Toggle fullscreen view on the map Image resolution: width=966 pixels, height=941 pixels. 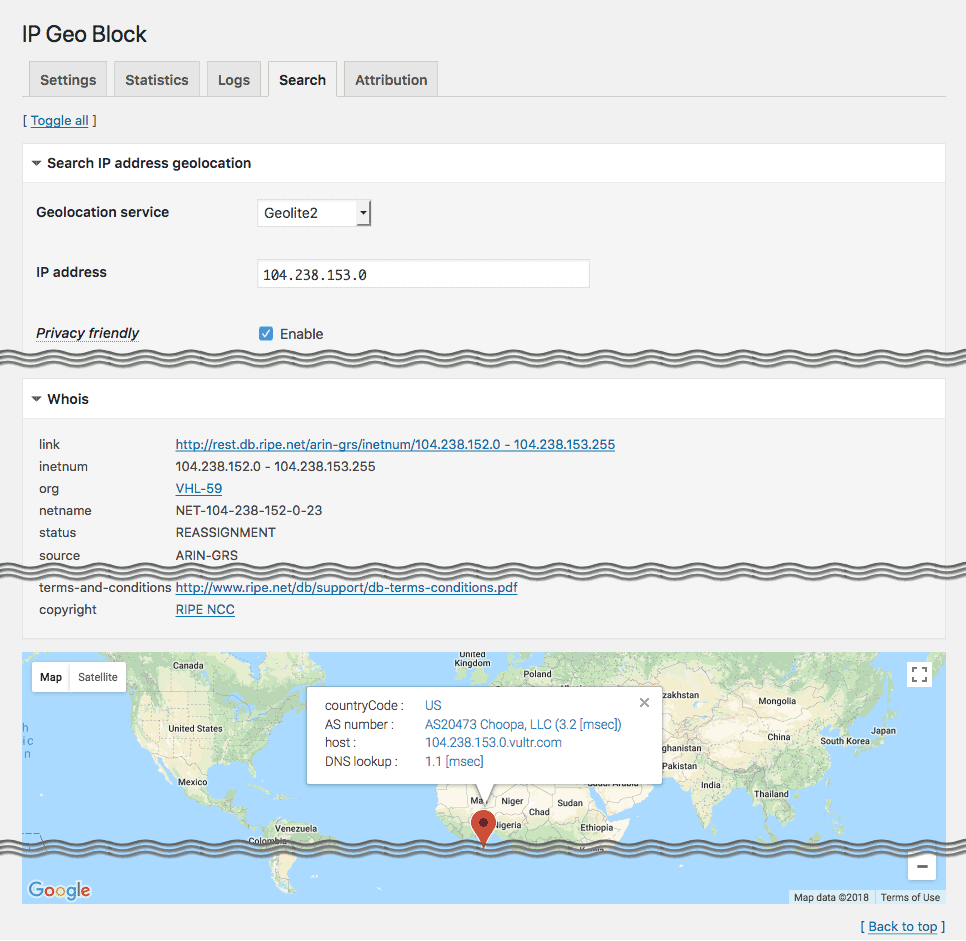click(x=920, y=674)
